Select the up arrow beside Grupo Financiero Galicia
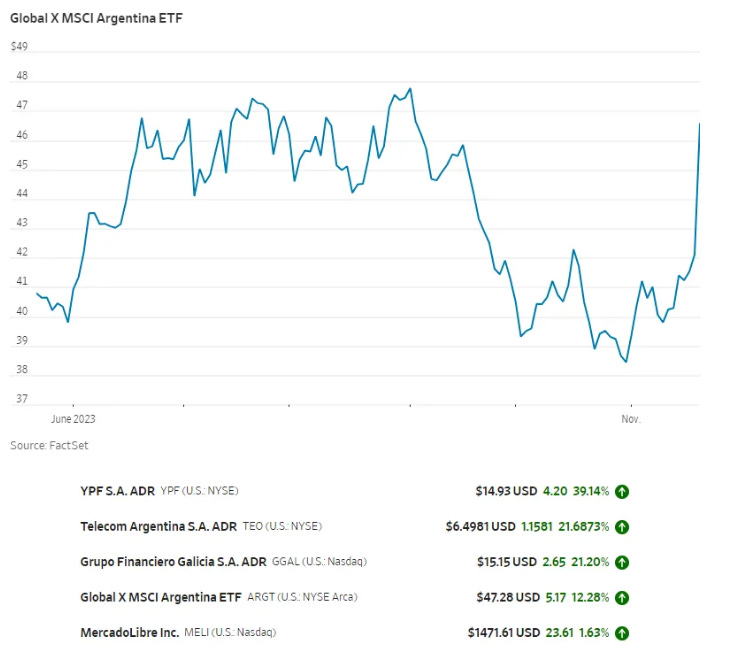The image size is (729, 664). [622, 562]
